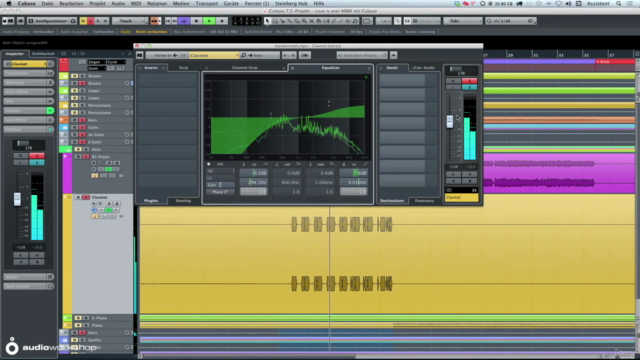Open the Apple menu
640x360 pixels.
click(x=9, y=4)
